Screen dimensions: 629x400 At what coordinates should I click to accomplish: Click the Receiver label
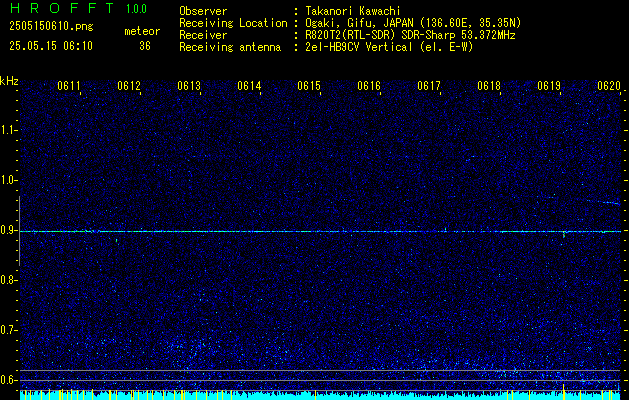tap(203, 35)
